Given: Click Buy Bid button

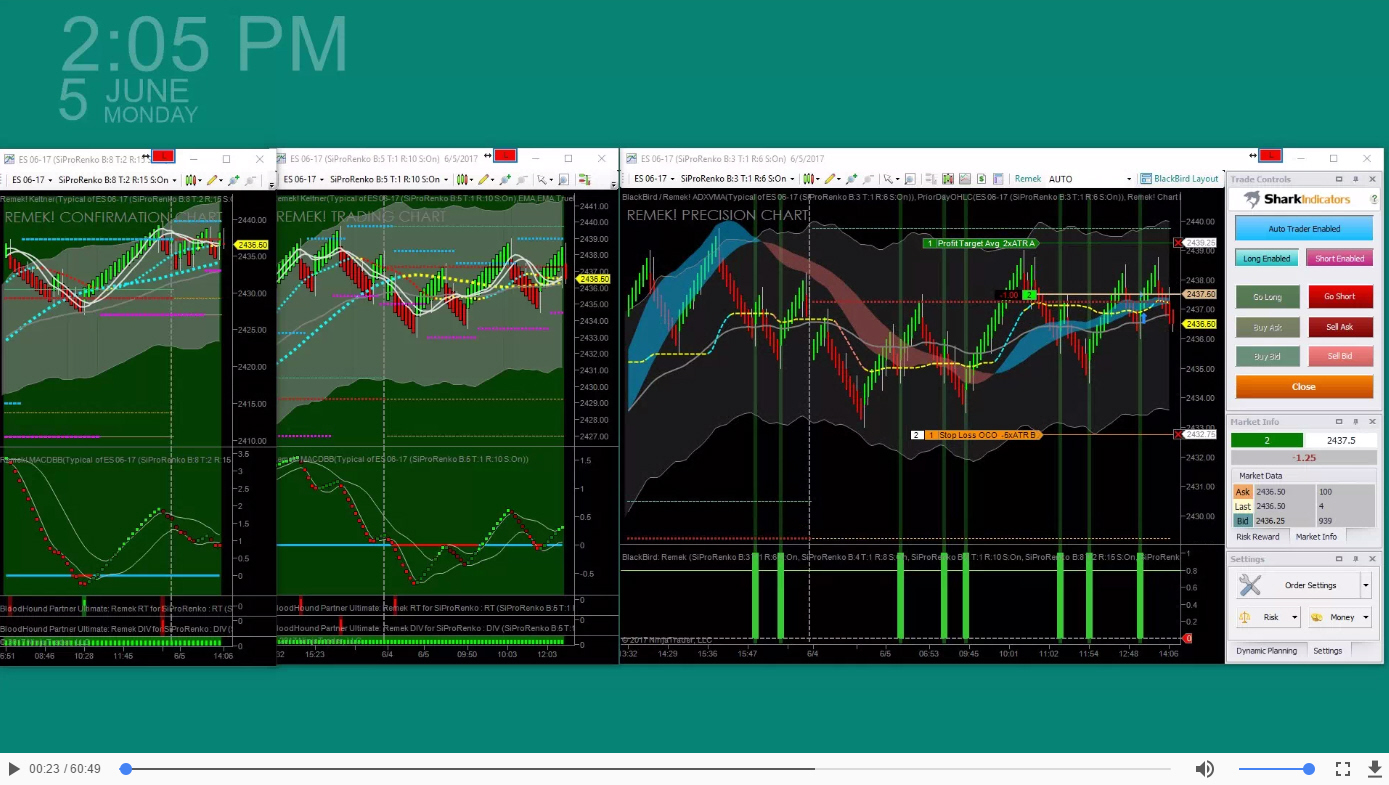Looking at the screenshot, I should point(1267,356).
